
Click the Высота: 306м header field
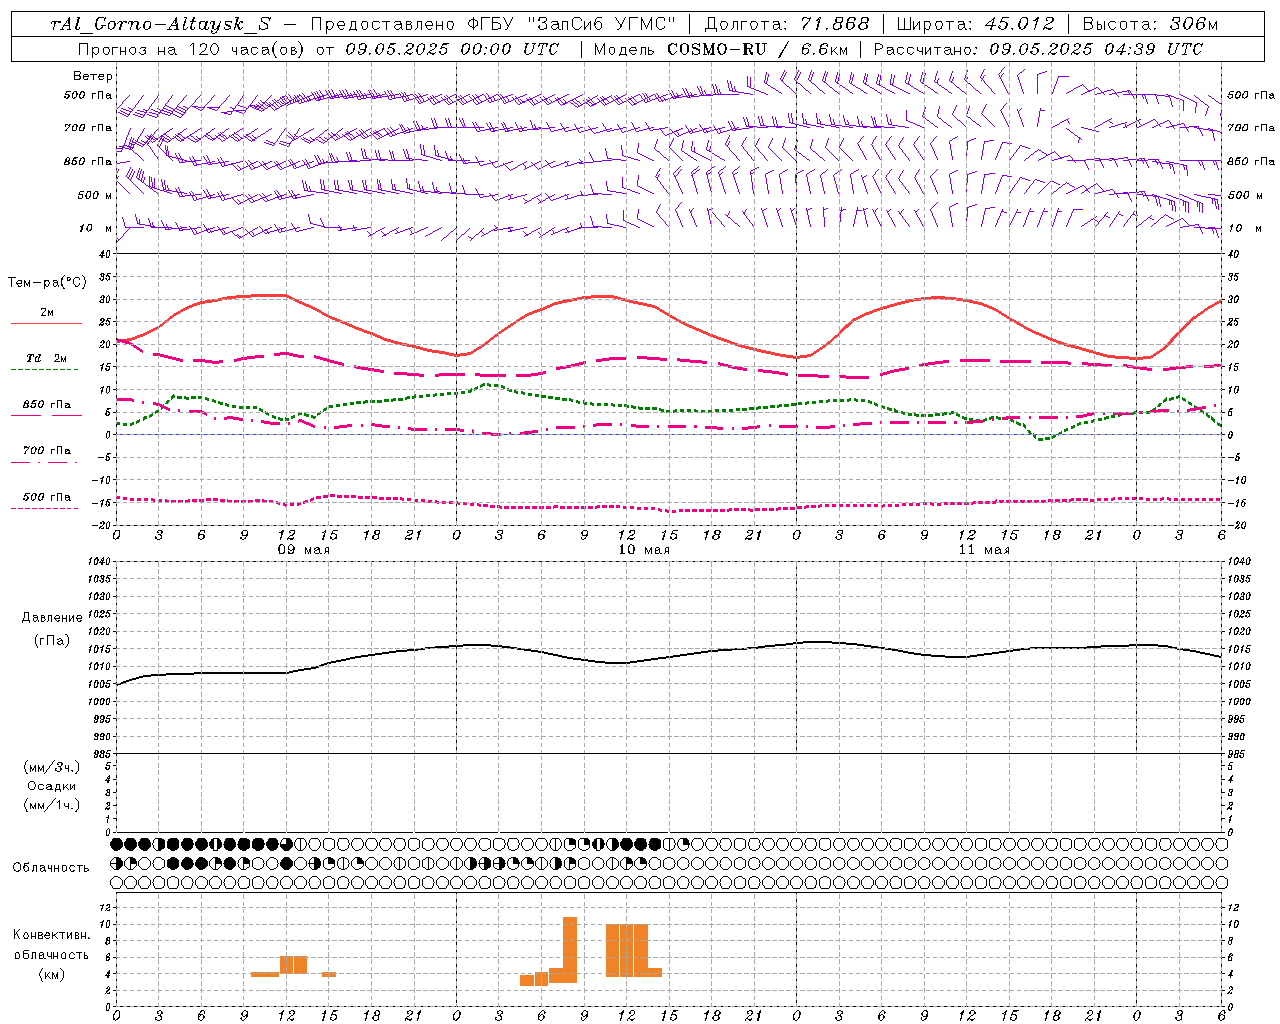coord(1150,24)
